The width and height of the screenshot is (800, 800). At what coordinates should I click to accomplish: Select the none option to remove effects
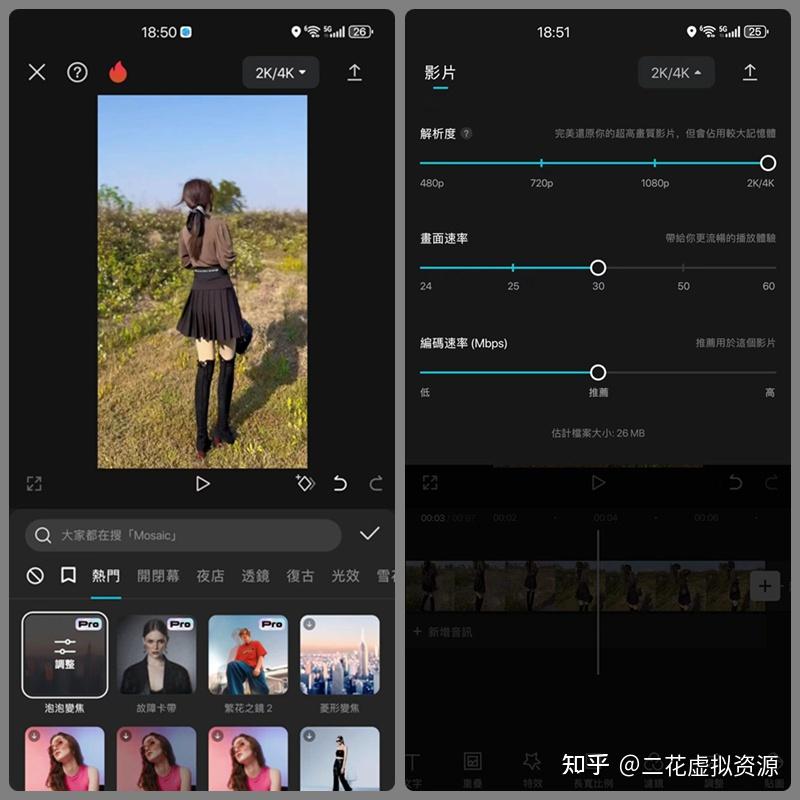tap(33, 573)
